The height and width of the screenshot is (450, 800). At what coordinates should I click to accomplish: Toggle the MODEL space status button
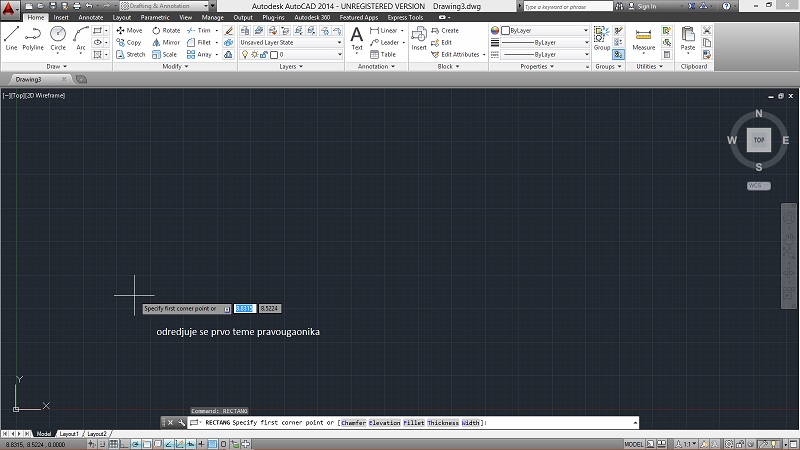[634, 443]
